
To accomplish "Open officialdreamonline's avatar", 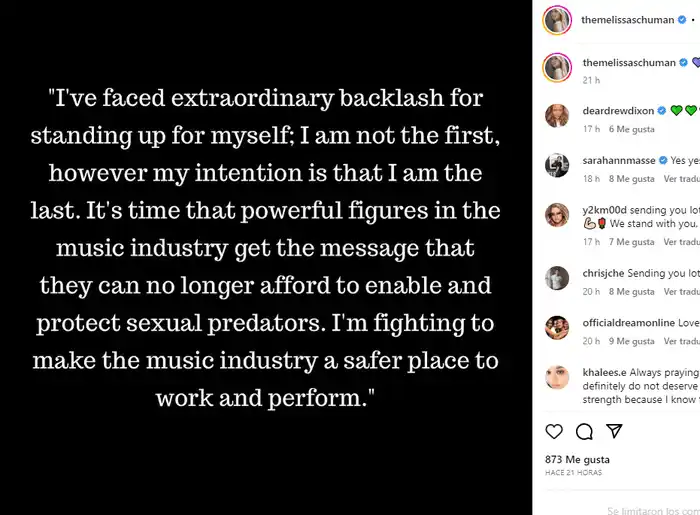I will click(x=557, y=328).
